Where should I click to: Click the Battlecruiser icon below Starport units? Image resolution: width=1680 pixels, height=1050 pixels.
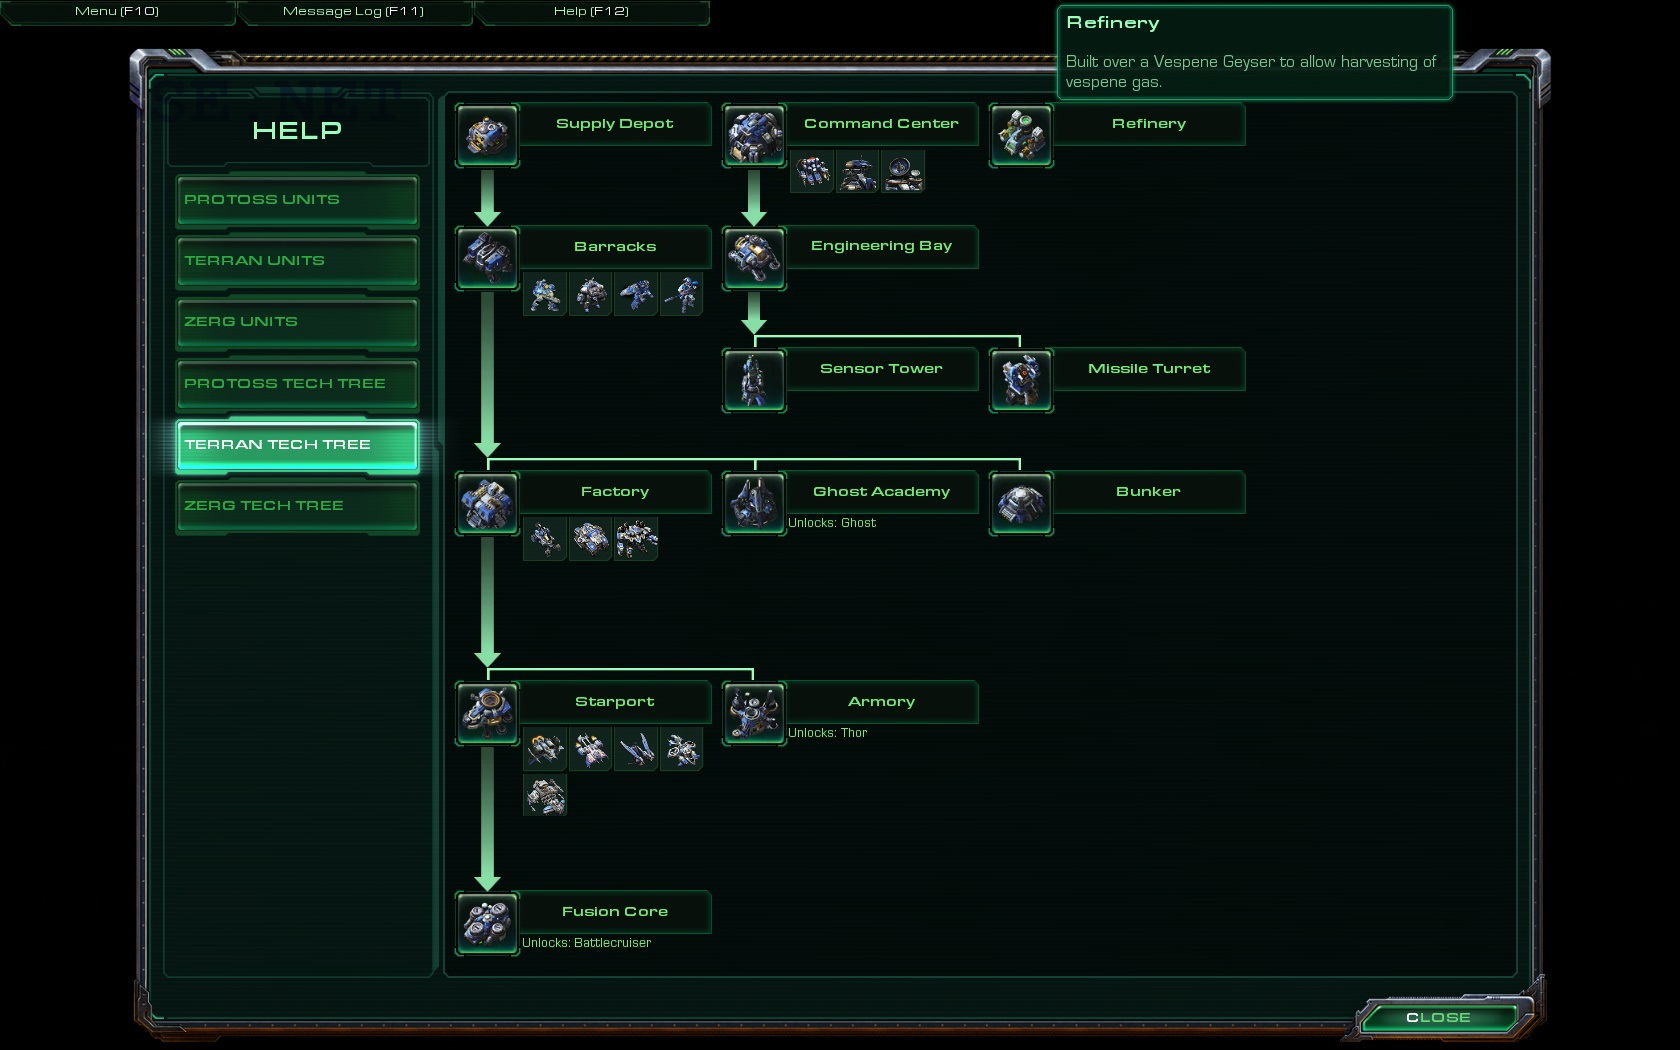(x=545, y=795)
